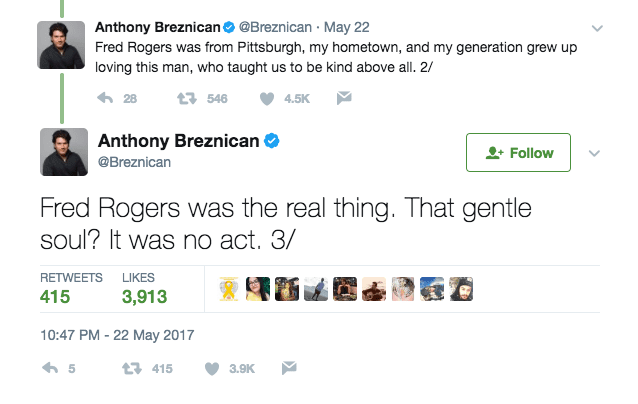The image size is (638, 404).
Task: Click envelope icon beside 3.9K likes
Action: 288,368
